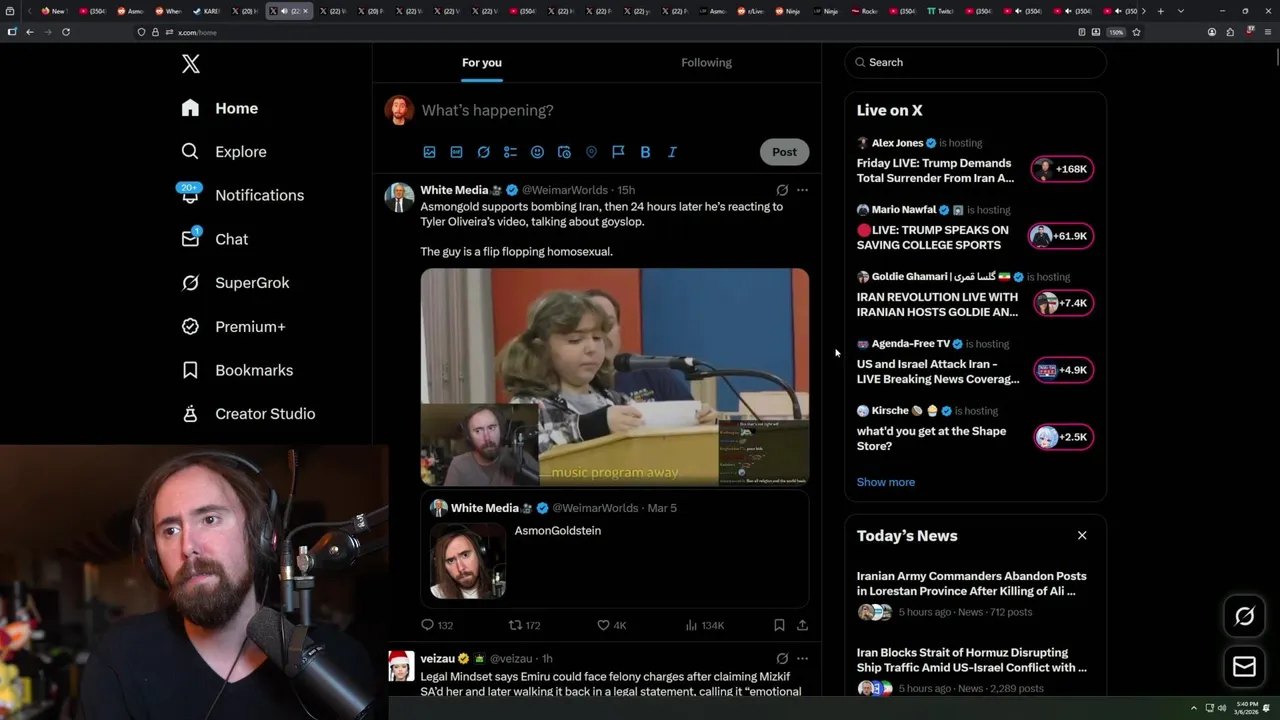Image resolution: width=1280 pixels, height=720 pixels.
Task: Toggle bold text in composer
Action: click(x=645, y=152)
